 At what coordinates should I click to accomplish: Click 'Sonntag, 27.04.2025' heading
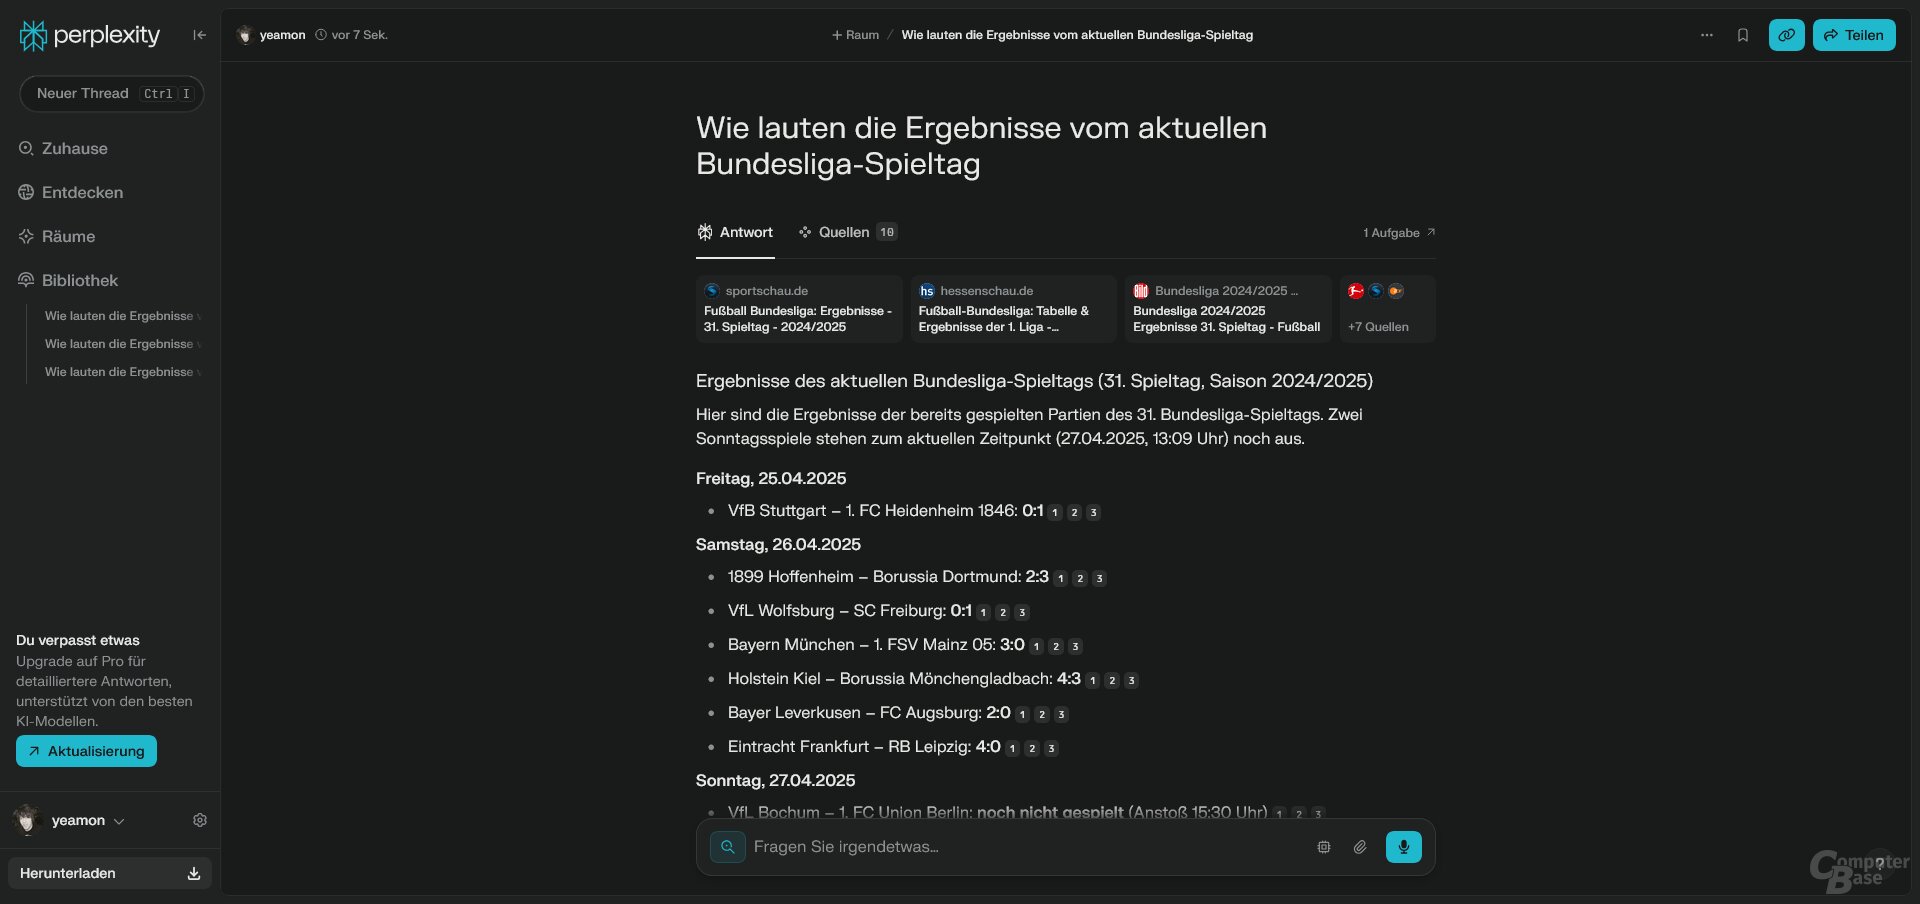tap(775, 780)
